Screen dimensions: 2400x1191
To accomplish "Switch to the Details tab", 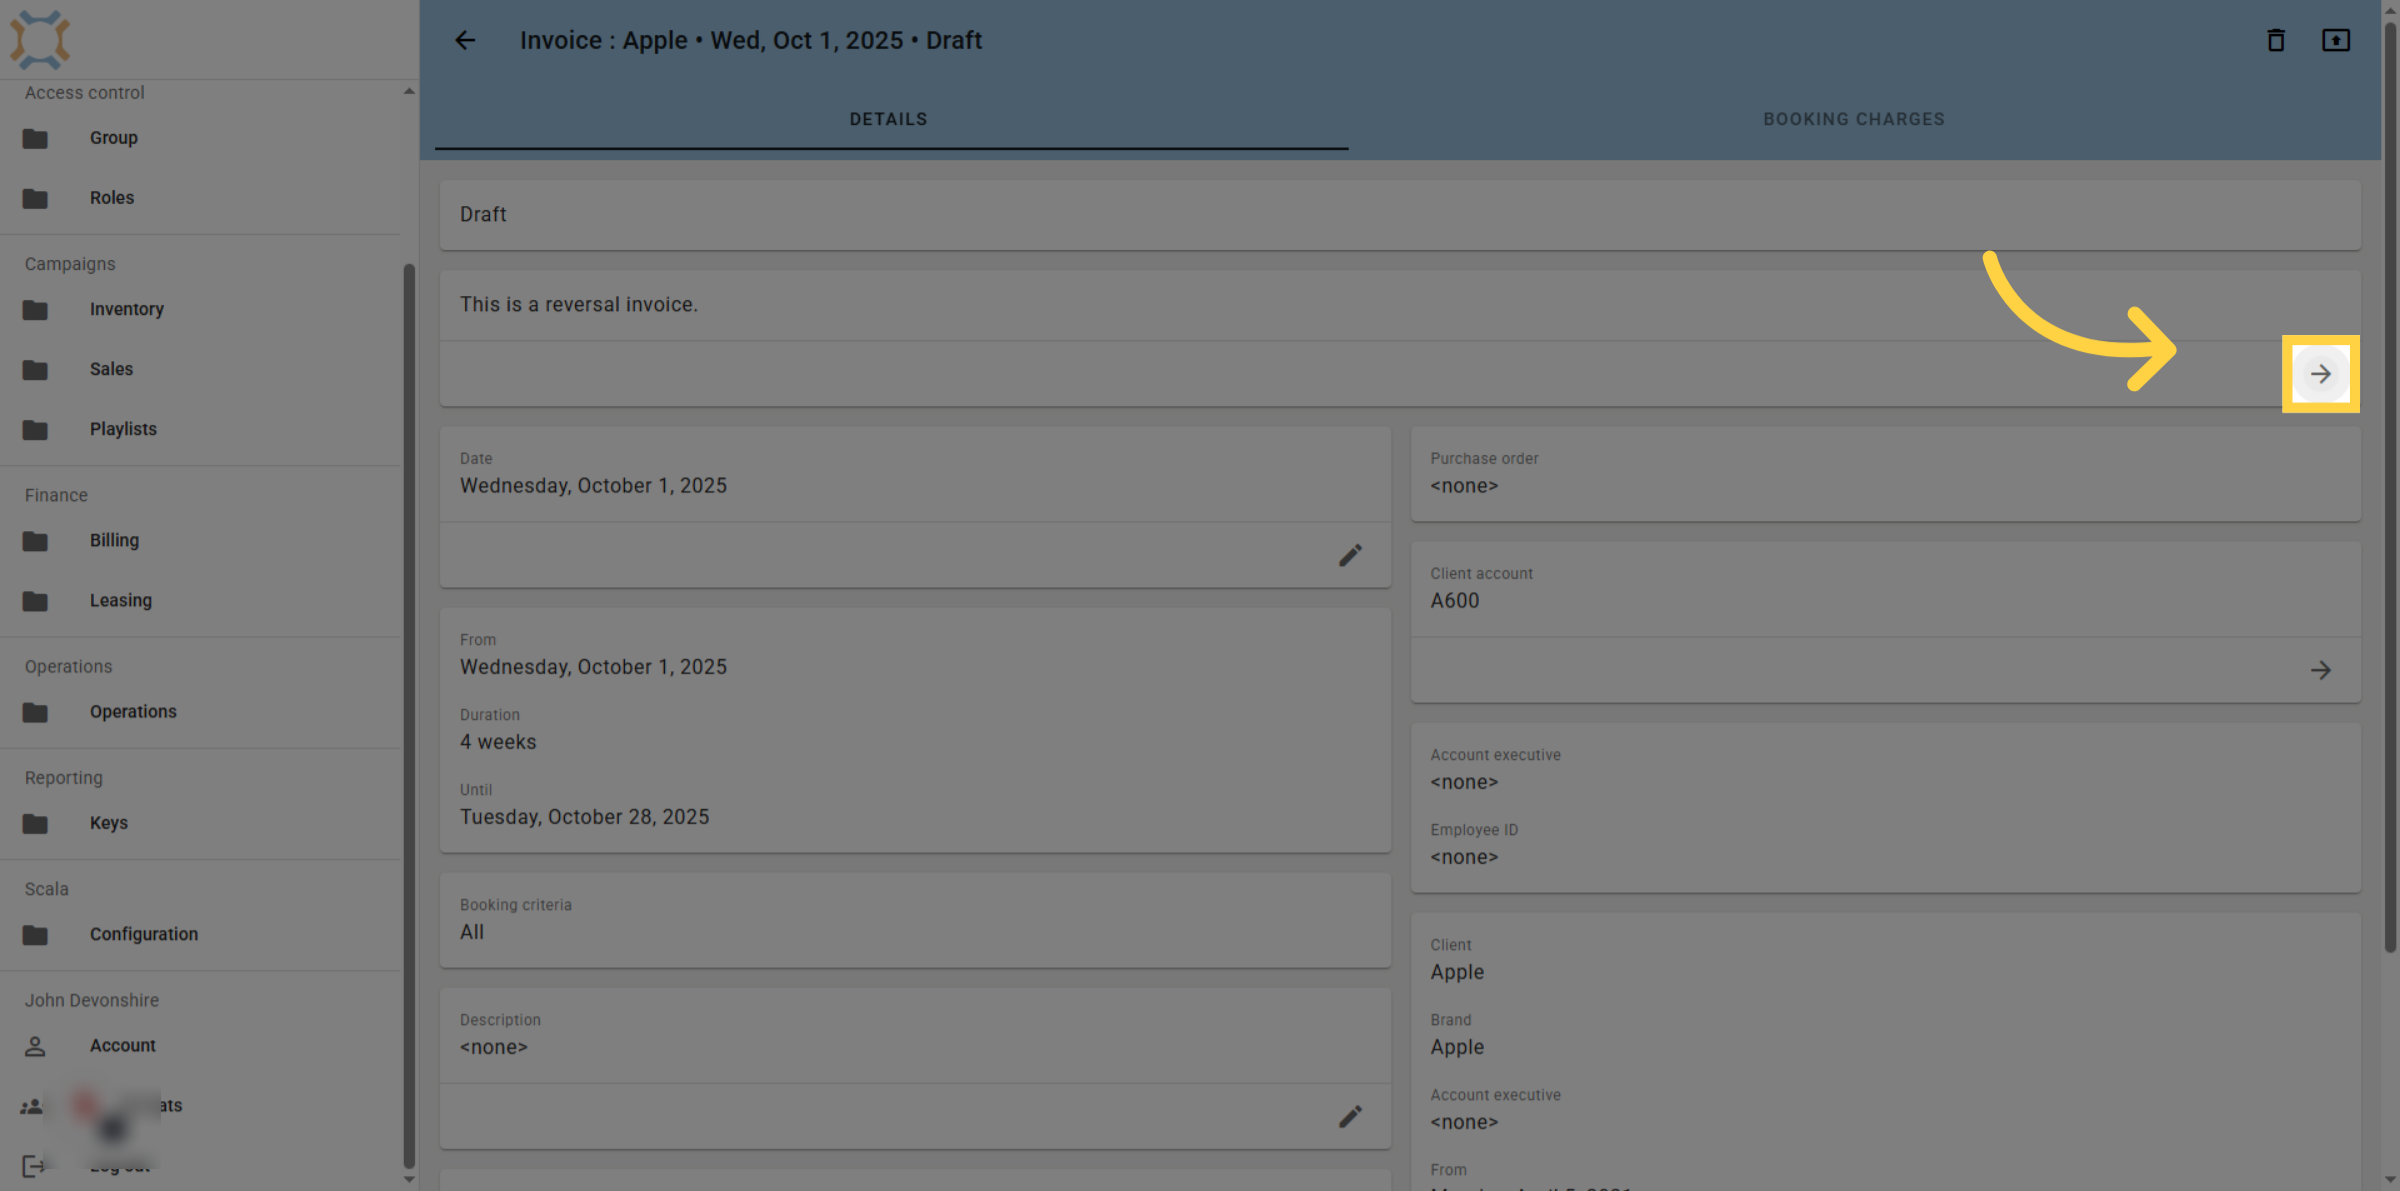I will (890, 119).
